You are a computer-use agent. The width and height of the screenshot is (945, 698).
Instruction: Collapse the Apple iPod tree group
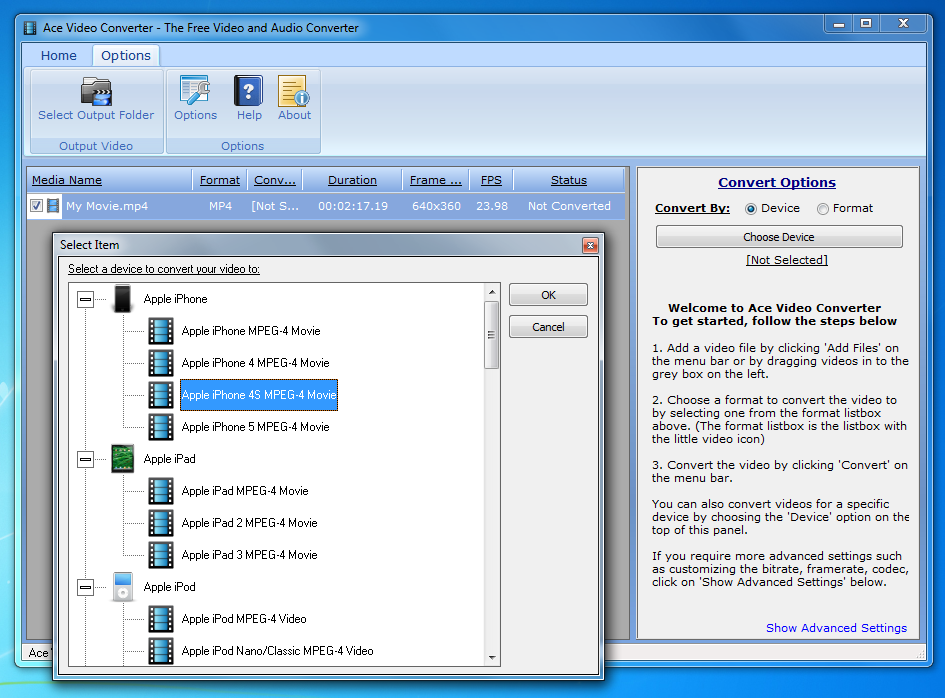coord(86,587)
